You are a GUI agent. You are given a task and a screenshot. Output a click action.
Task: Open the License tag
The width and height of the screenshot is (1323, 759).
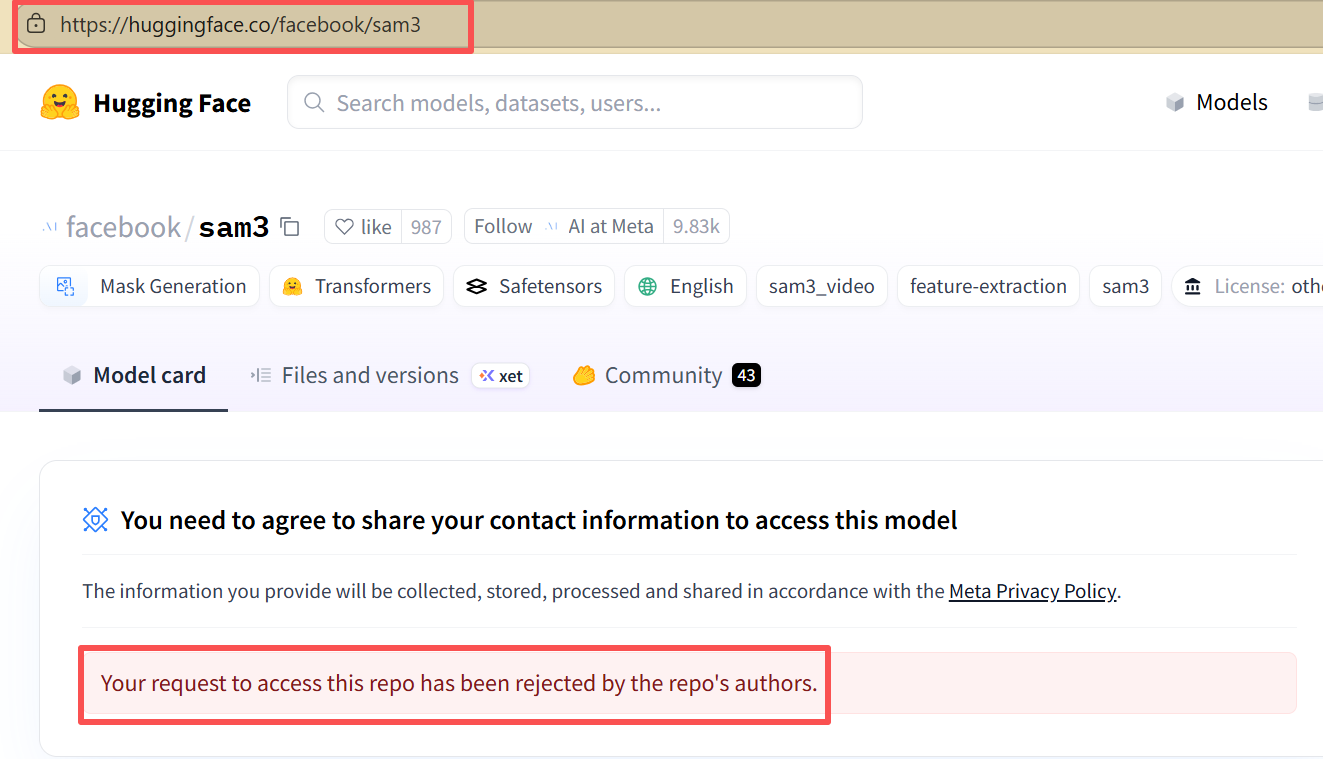click(x=1248, y=287)
